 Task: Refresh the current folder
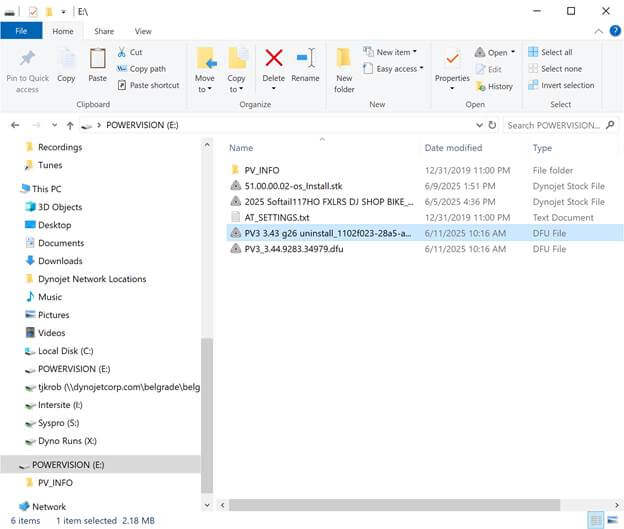(492, 125)
